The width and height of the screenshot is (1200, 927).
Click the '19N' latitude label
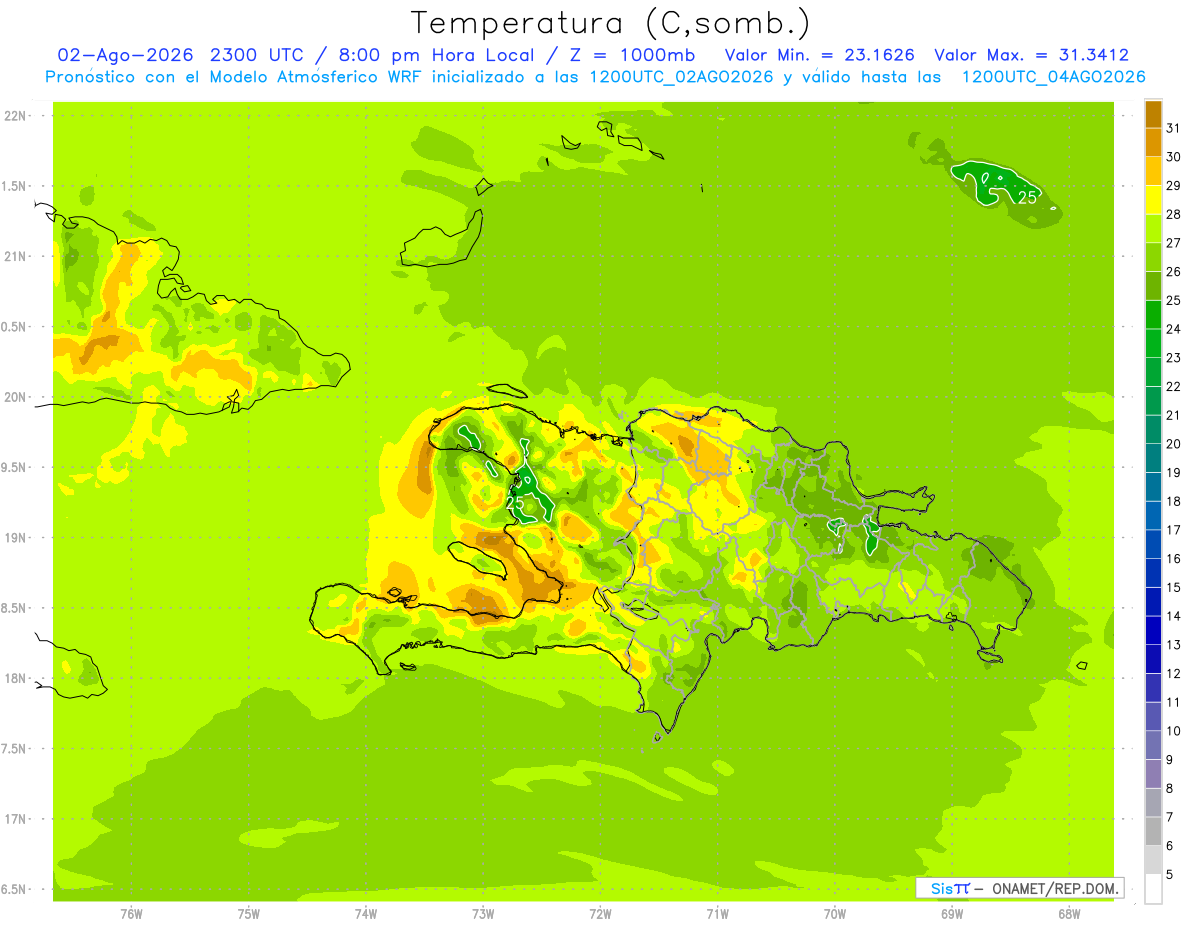tap(15, 538)
